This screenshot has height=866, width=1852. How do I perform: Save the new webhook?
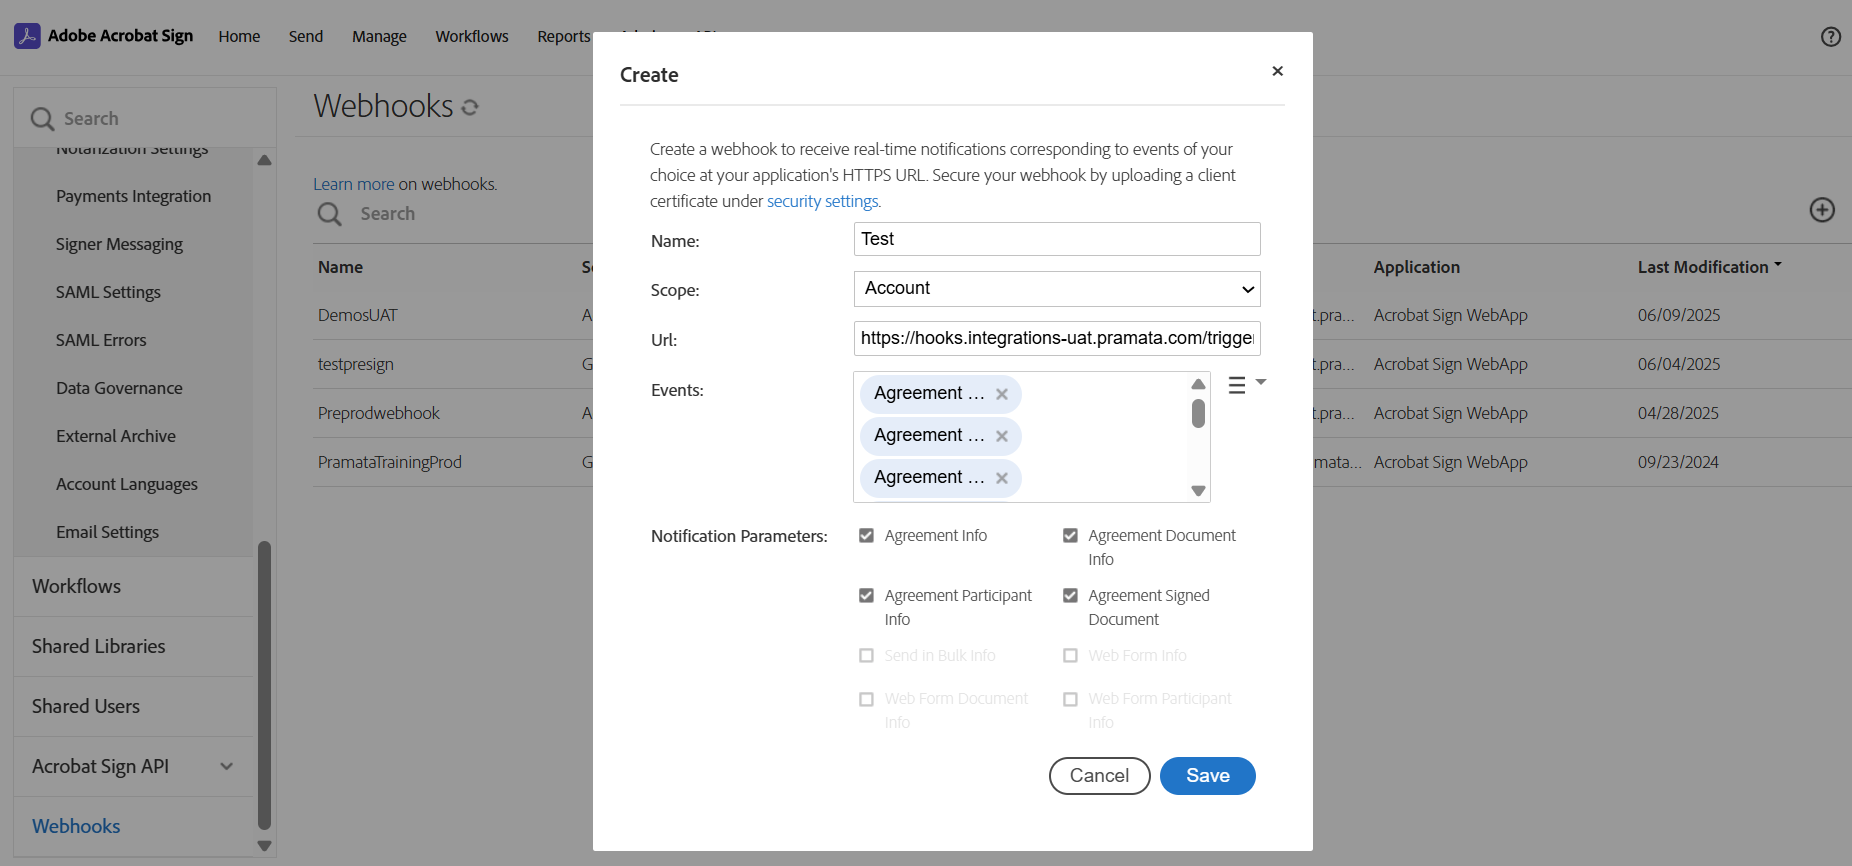pyautogui.click(x=1208, y=776)
